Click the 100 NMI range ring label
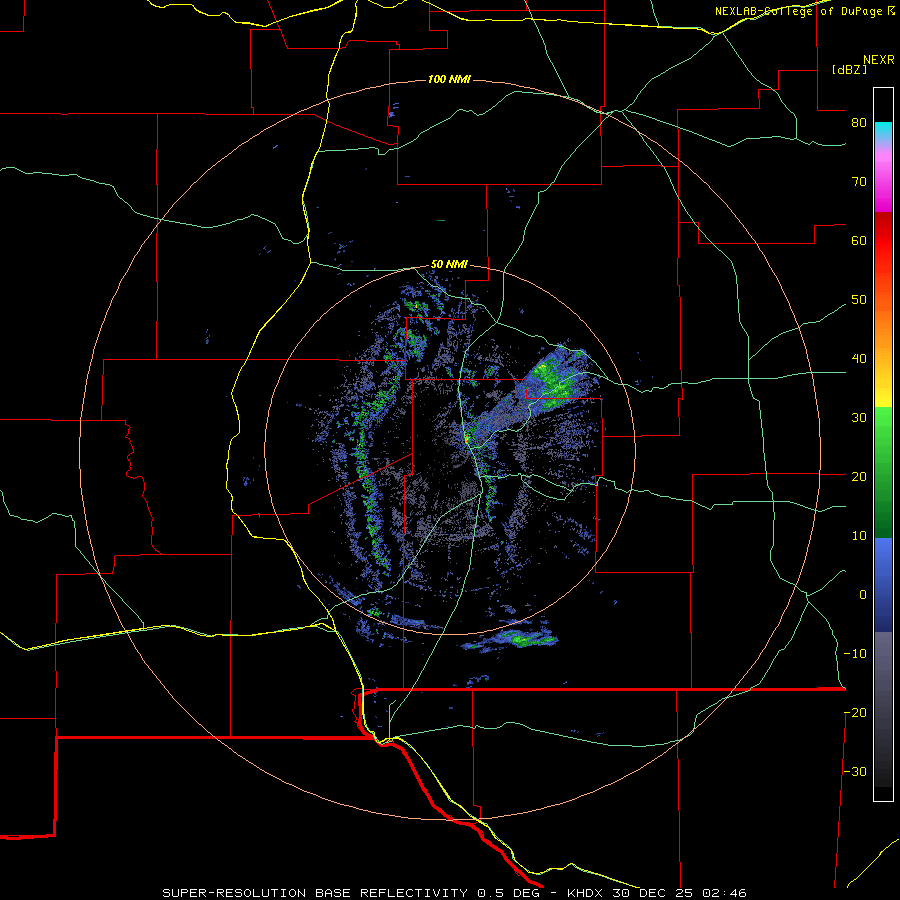The height and width of the screenshot is (900, 900). pyautogui.click(x=449, y=79)
